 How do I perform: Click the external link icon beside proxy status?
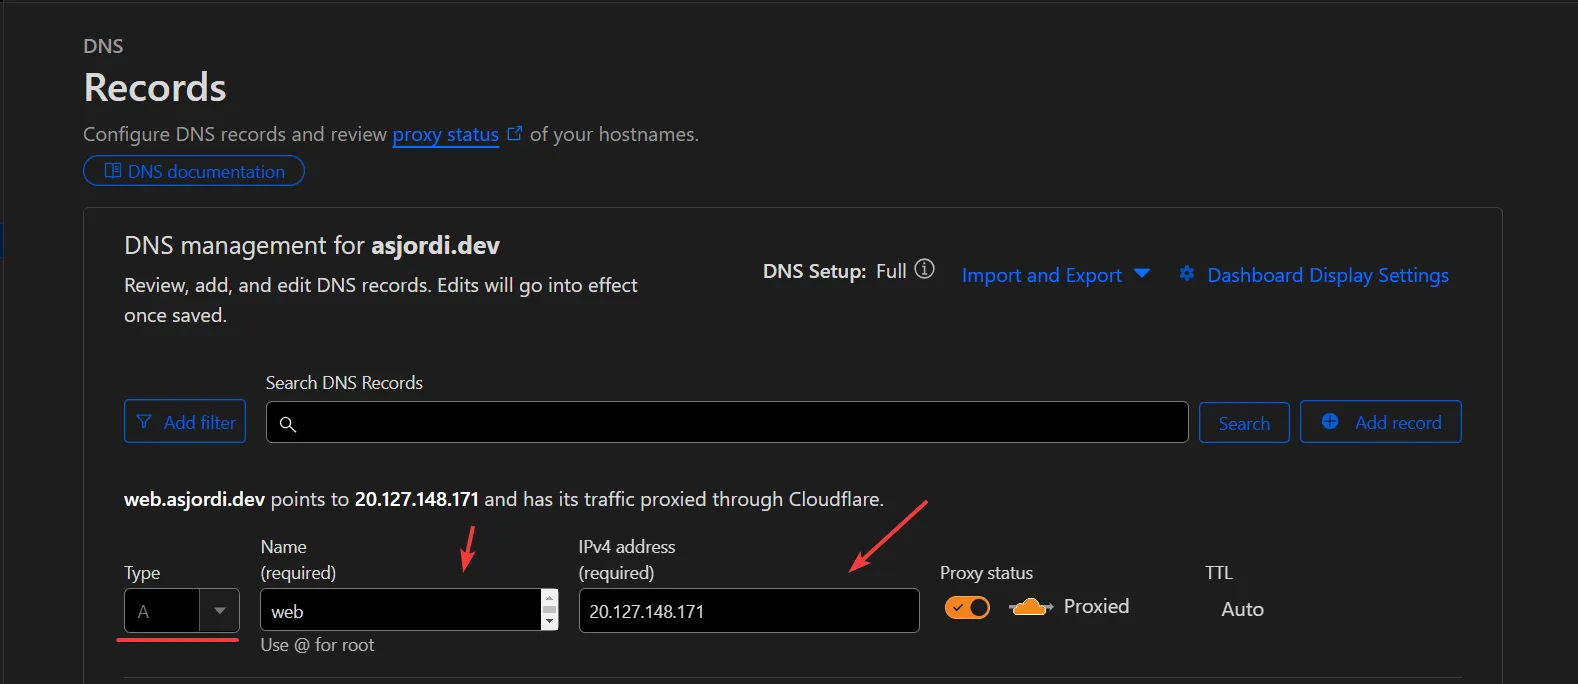click(515, 133)
